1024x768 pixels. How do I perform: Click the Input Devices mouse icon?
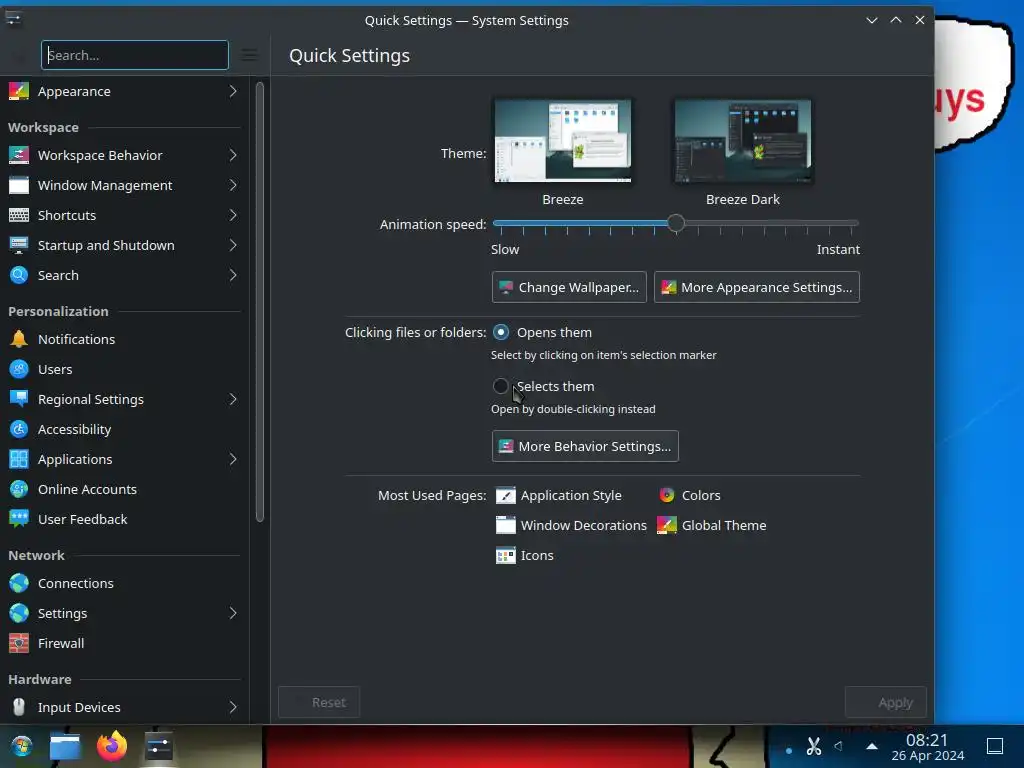coord(19,707)
